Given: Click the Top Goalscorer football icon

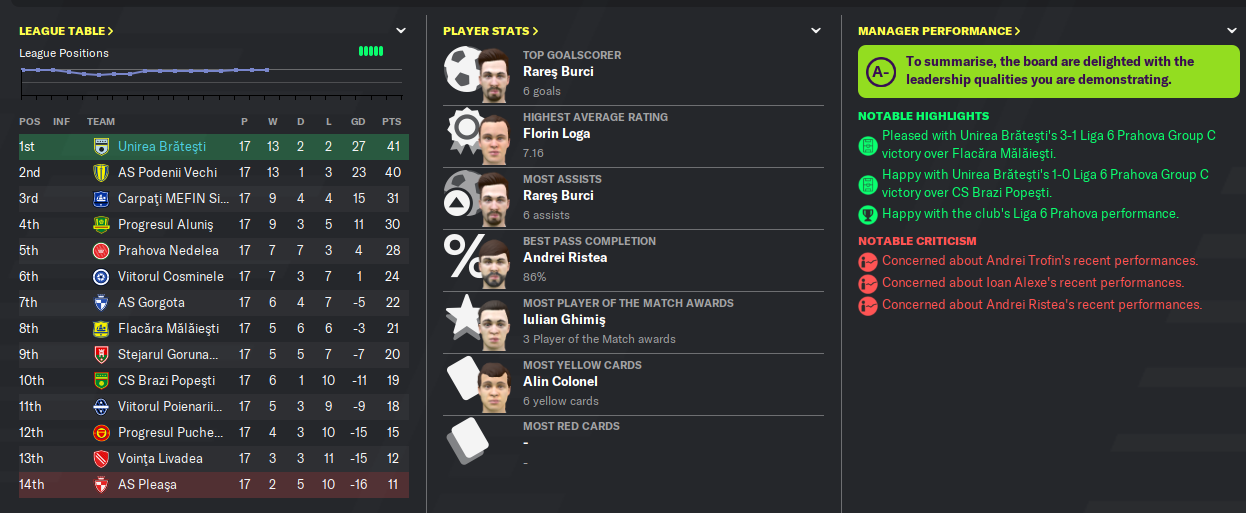Looking at the screenshot, I should [461, 68].
